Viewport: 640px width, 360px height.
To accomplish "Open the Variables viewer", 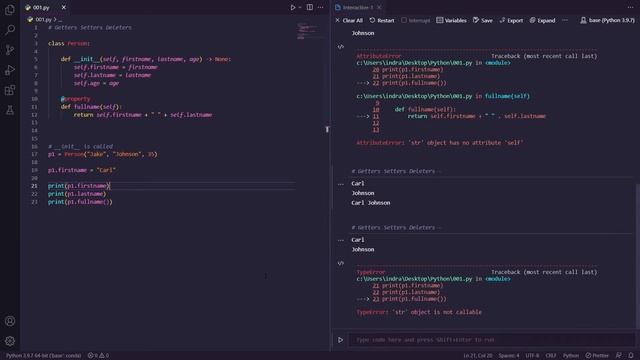I will click(x=451, y=20).
